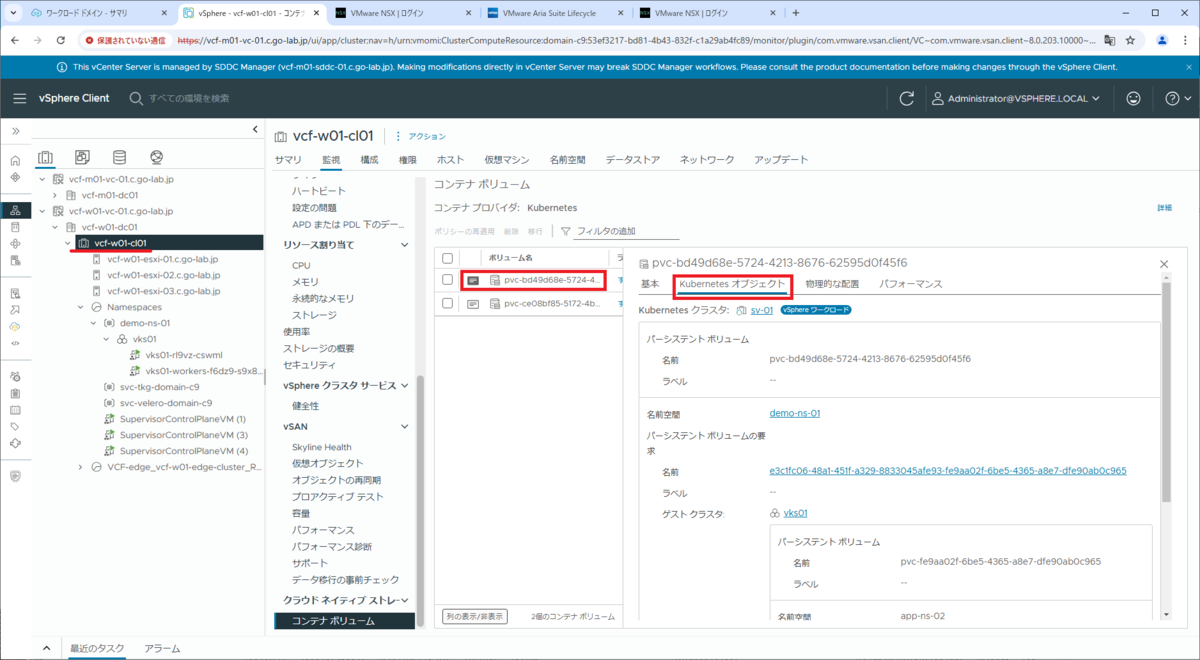Open a new browser tab

pyautogui.click(x=796, y=13)
